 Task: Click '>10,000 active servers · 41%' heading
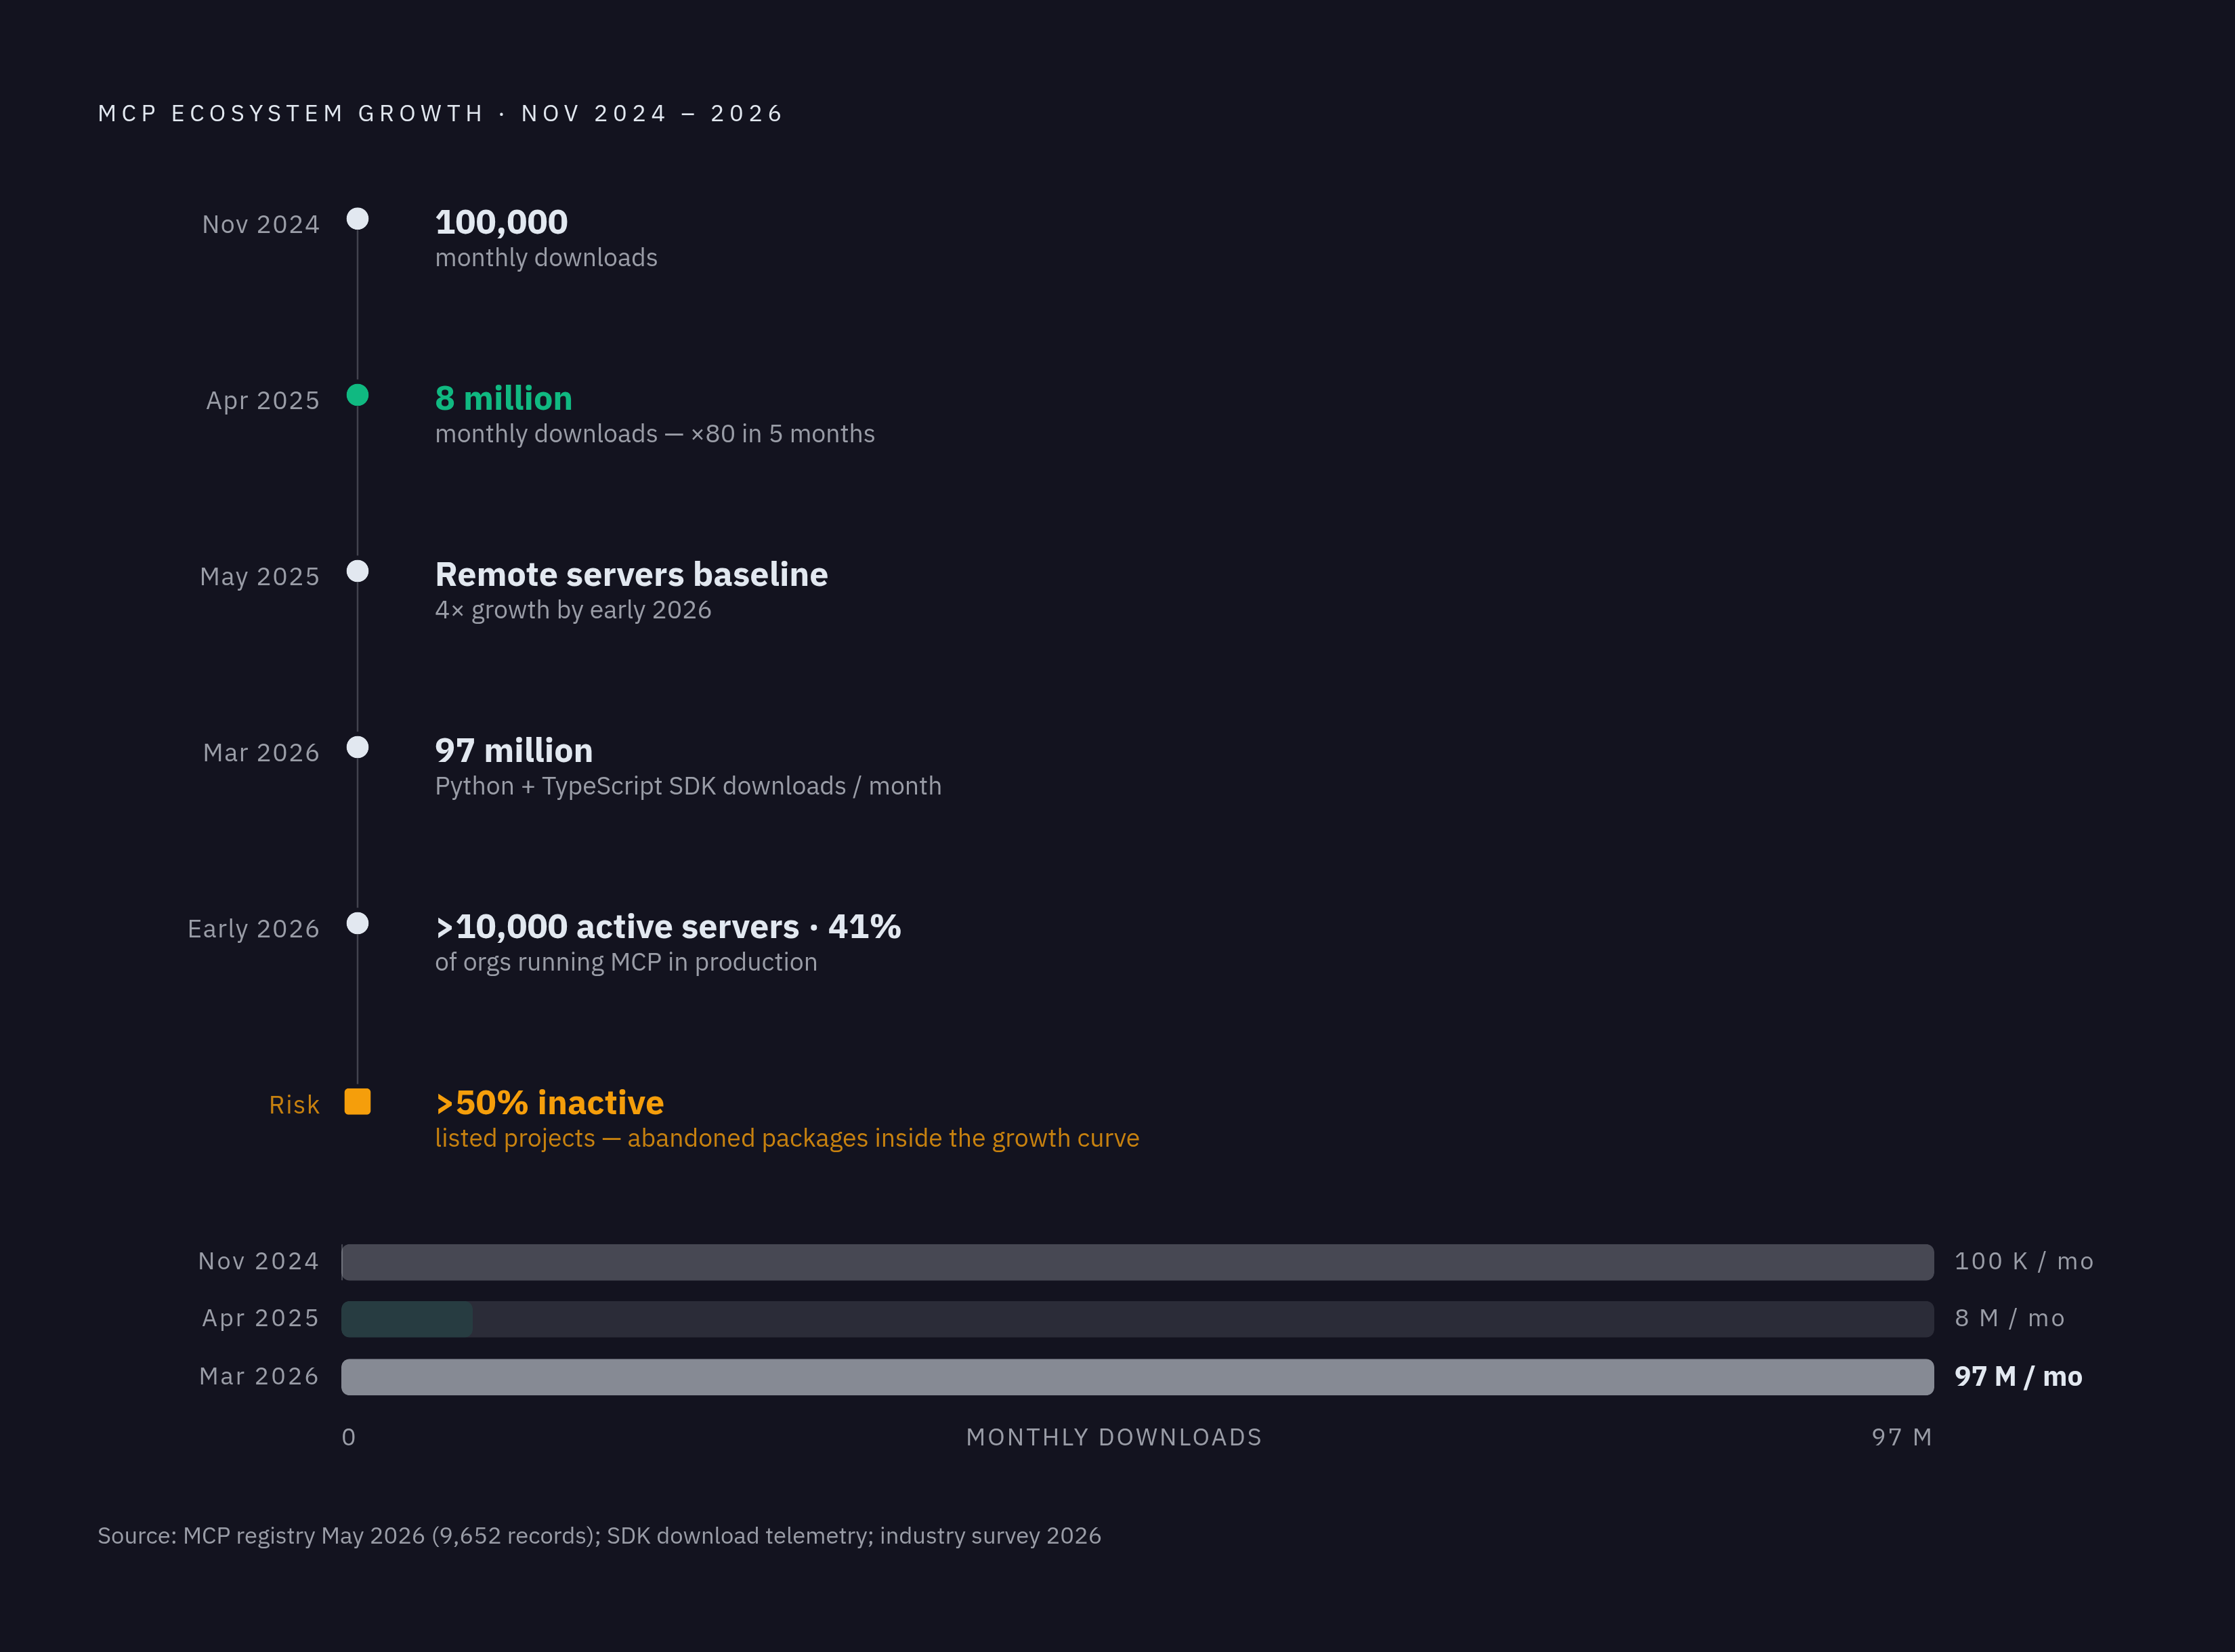pyautogui.click(x=668, y=926)
